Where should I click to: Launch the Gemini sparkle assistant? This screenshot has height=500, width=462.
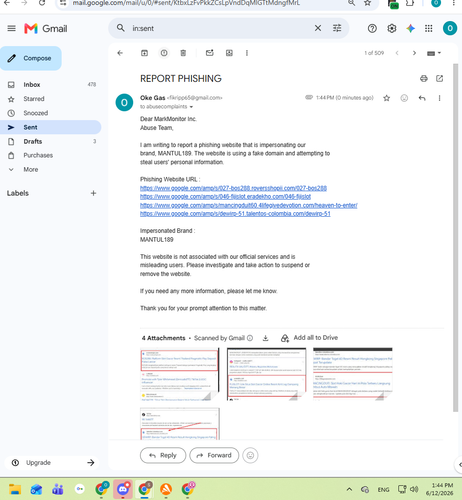(x=410, y=29)
